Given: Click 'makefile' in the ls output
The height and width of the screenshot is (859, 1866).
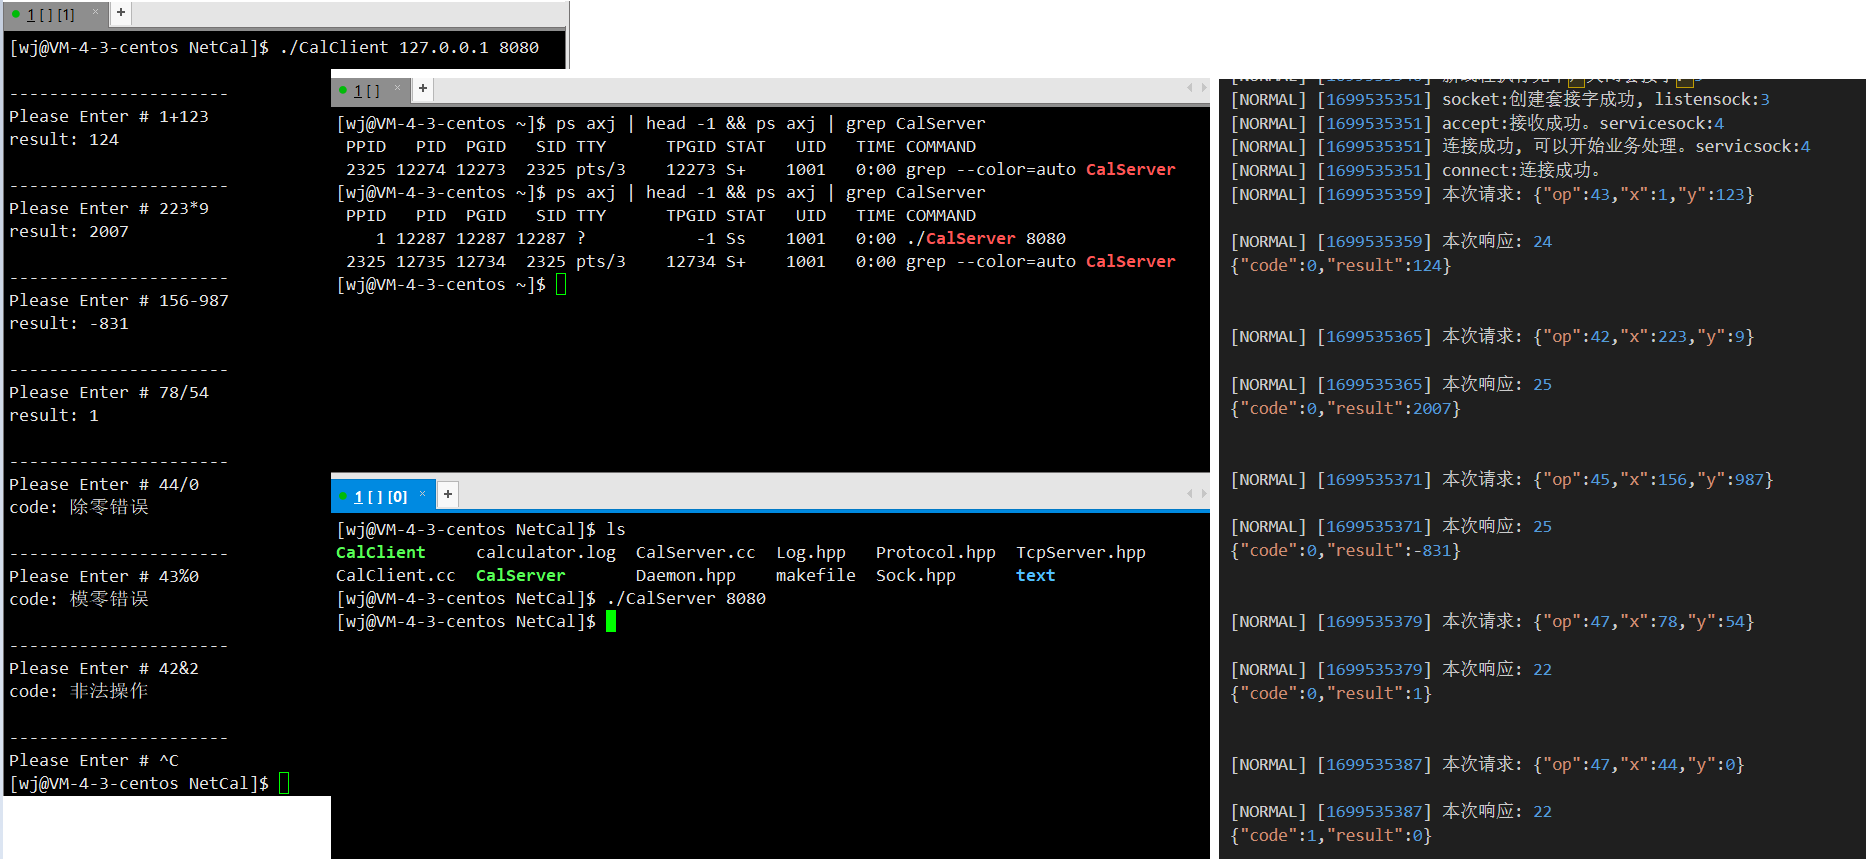Looking at the screenshot, I should (816, 576).
